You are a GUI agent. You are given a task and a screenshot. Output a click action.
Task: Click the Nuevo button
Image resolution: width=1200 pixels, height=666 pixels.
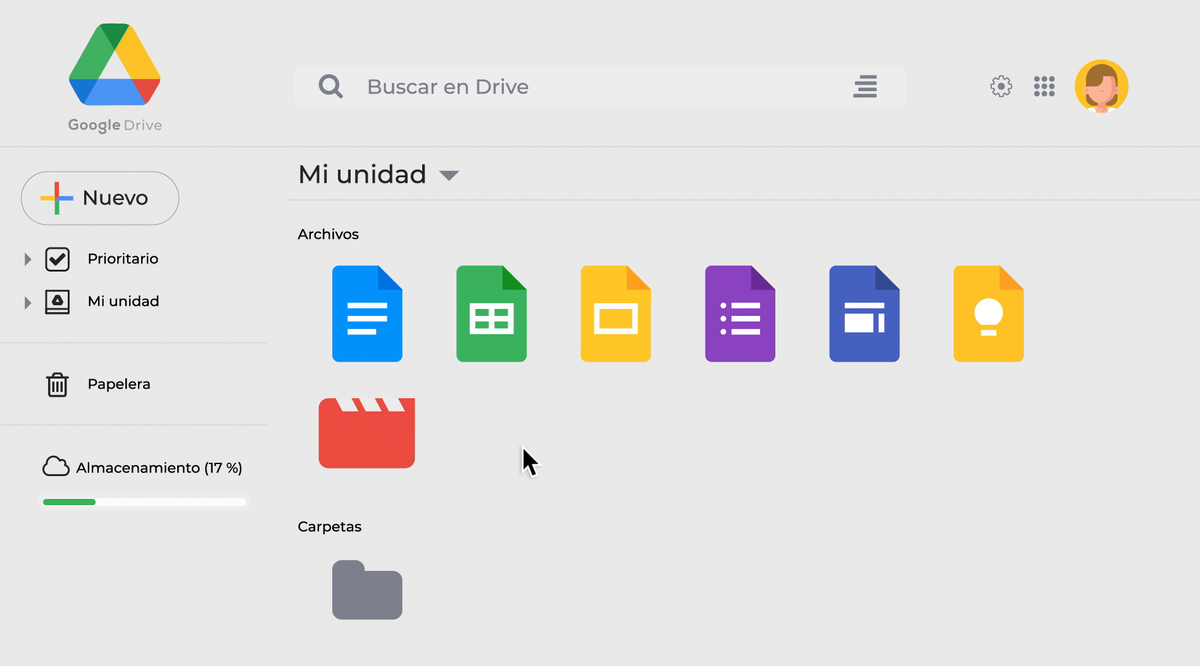click(99, 198)
